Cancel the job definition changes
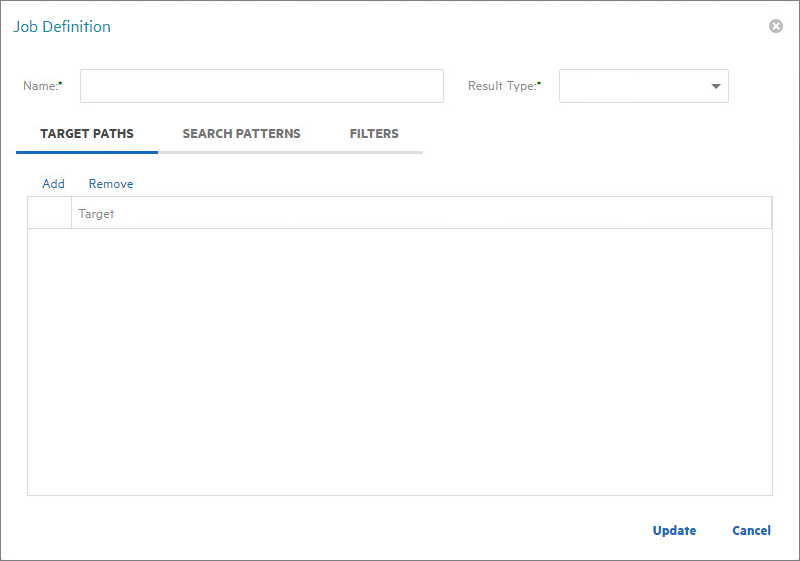Viewport: 800px width, 561px height. 751,531
